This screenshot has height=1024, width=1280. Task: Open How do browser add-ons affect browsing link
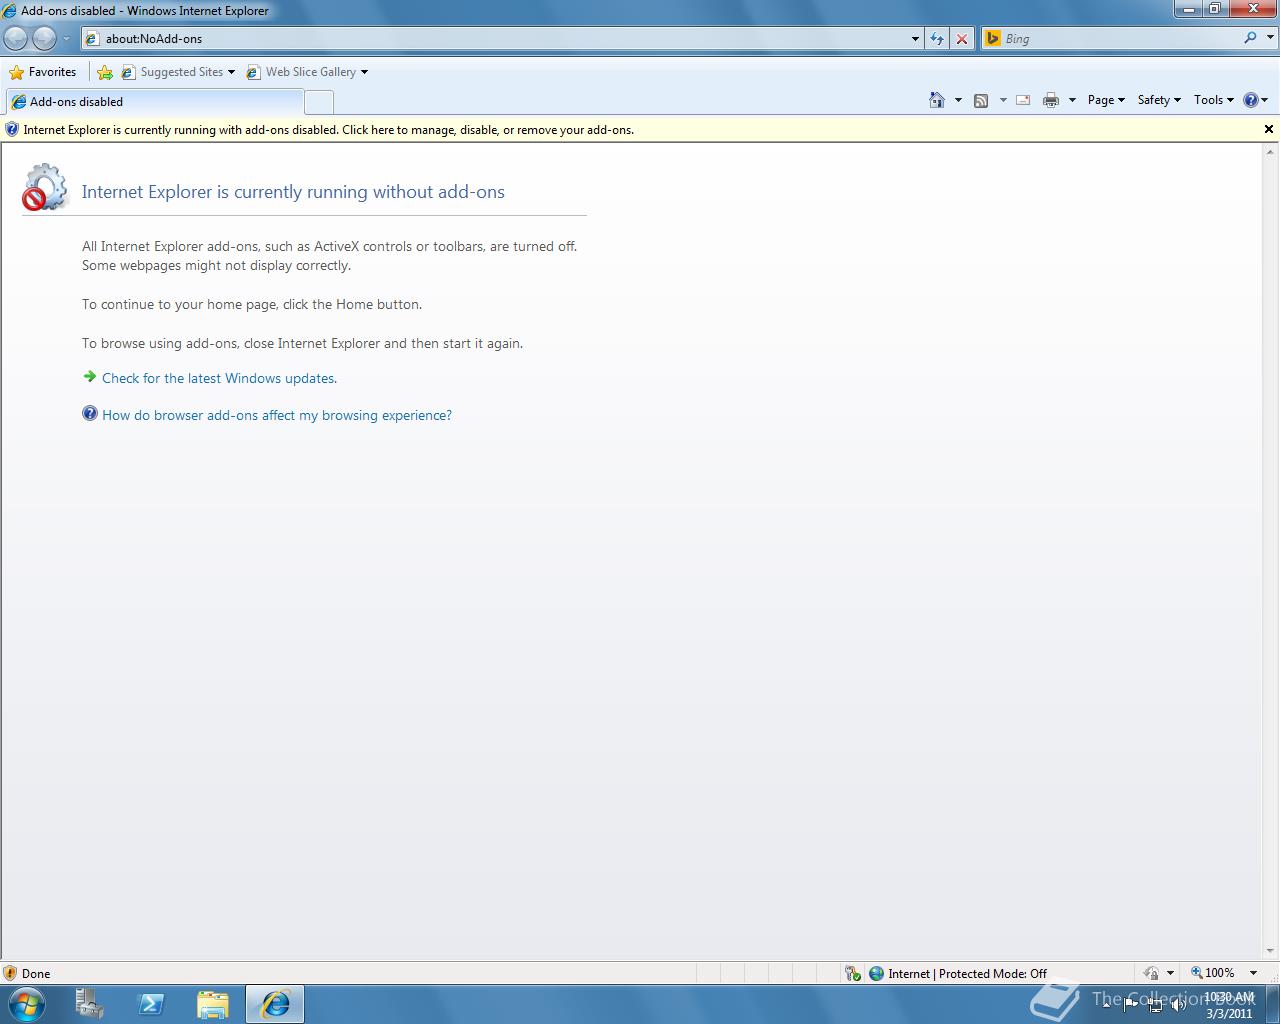coord(277,415)
